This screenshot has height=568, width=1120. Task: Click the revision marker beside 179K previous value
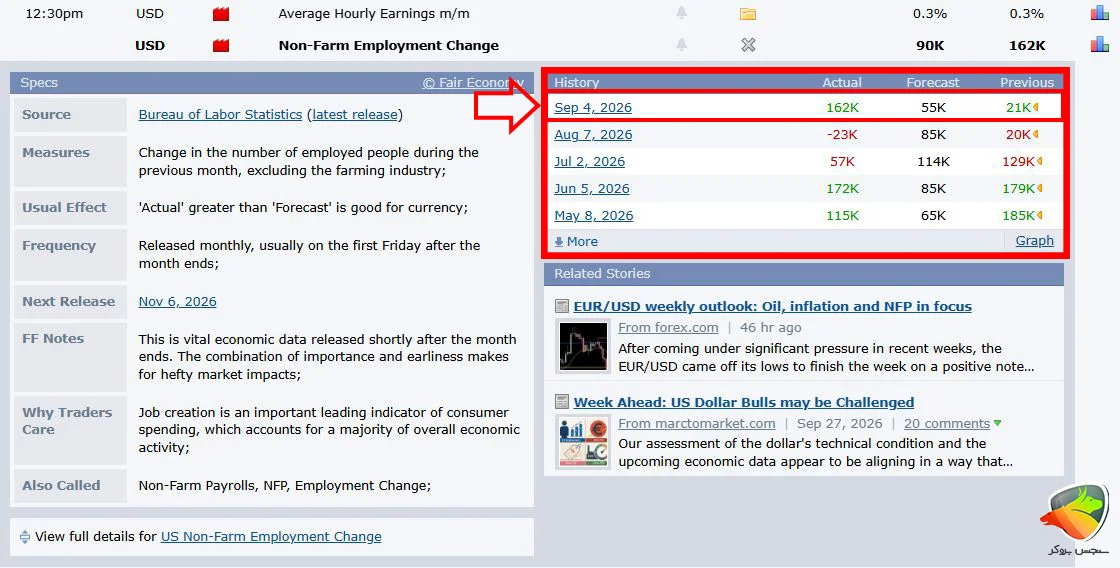pyautogui.click(x=1039, y=189)
